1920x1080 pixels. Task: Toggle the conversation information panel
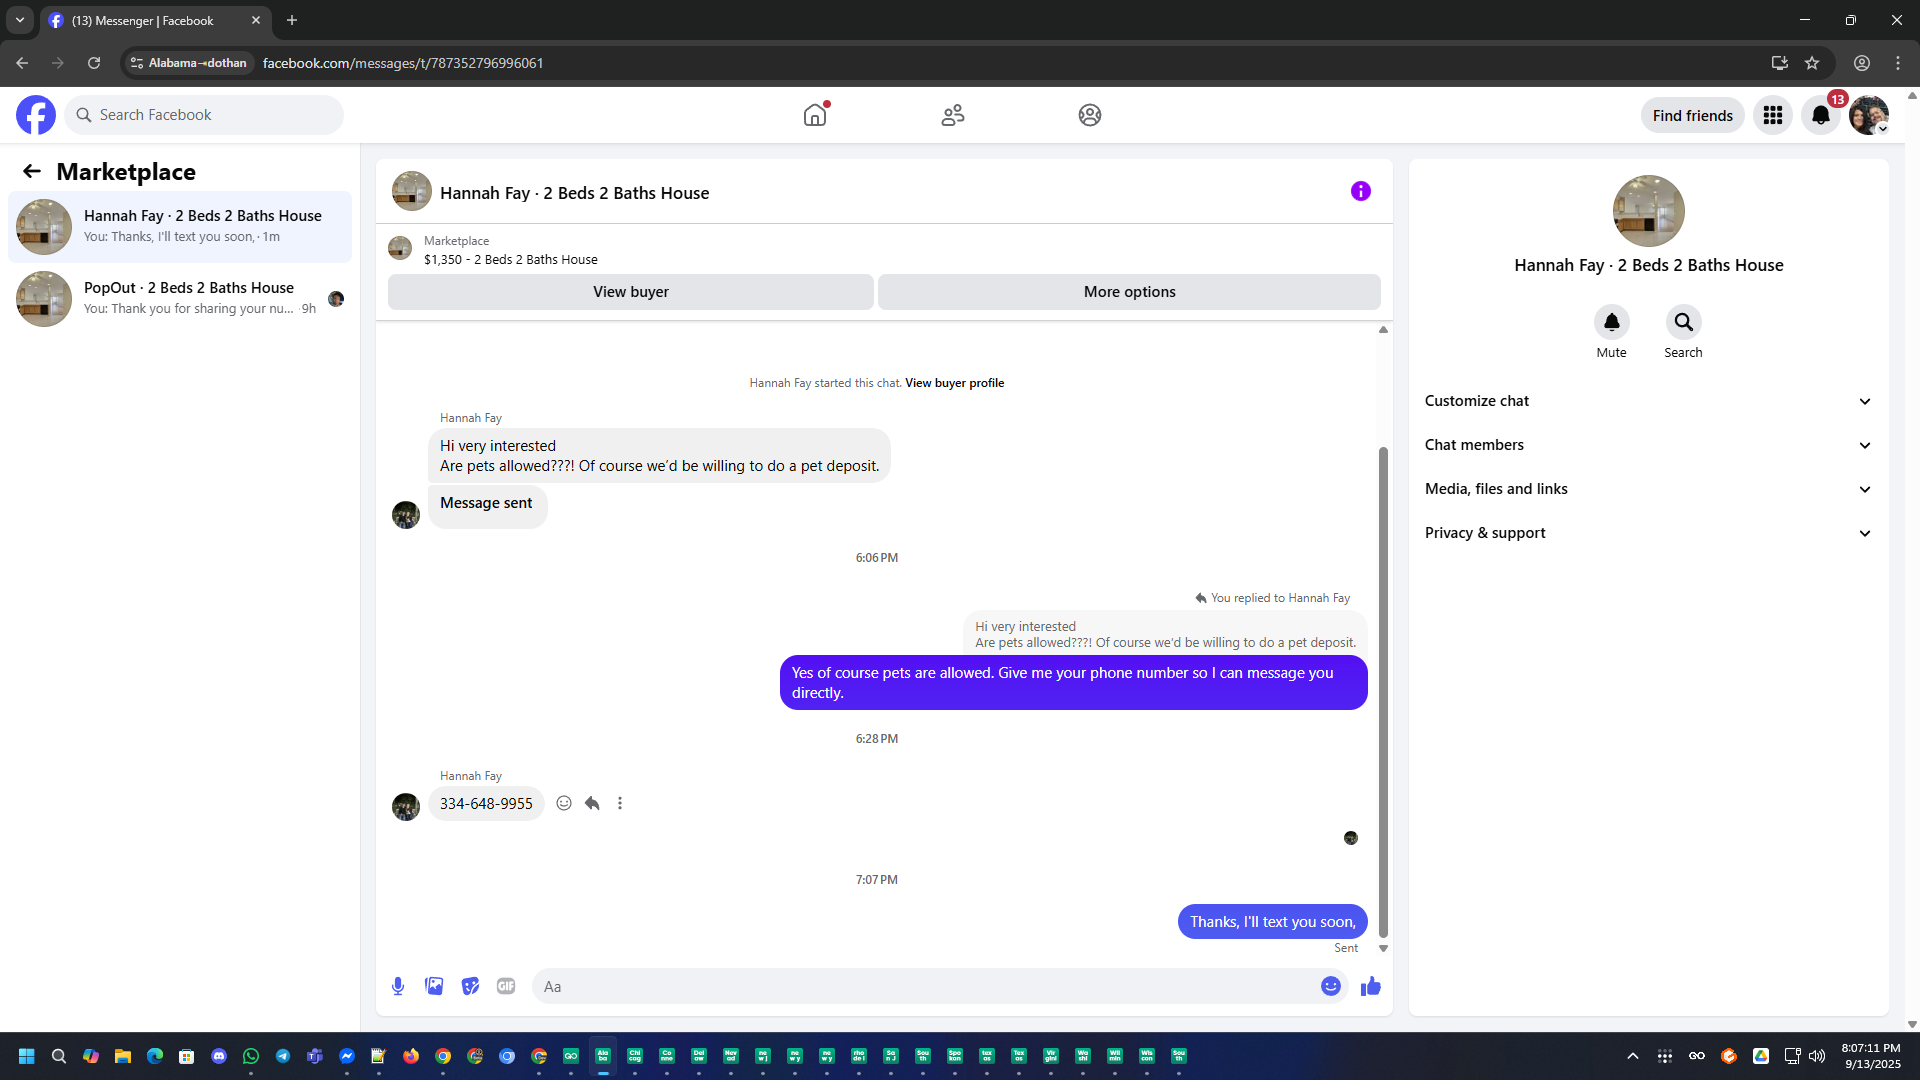(x=1360, y=191)
